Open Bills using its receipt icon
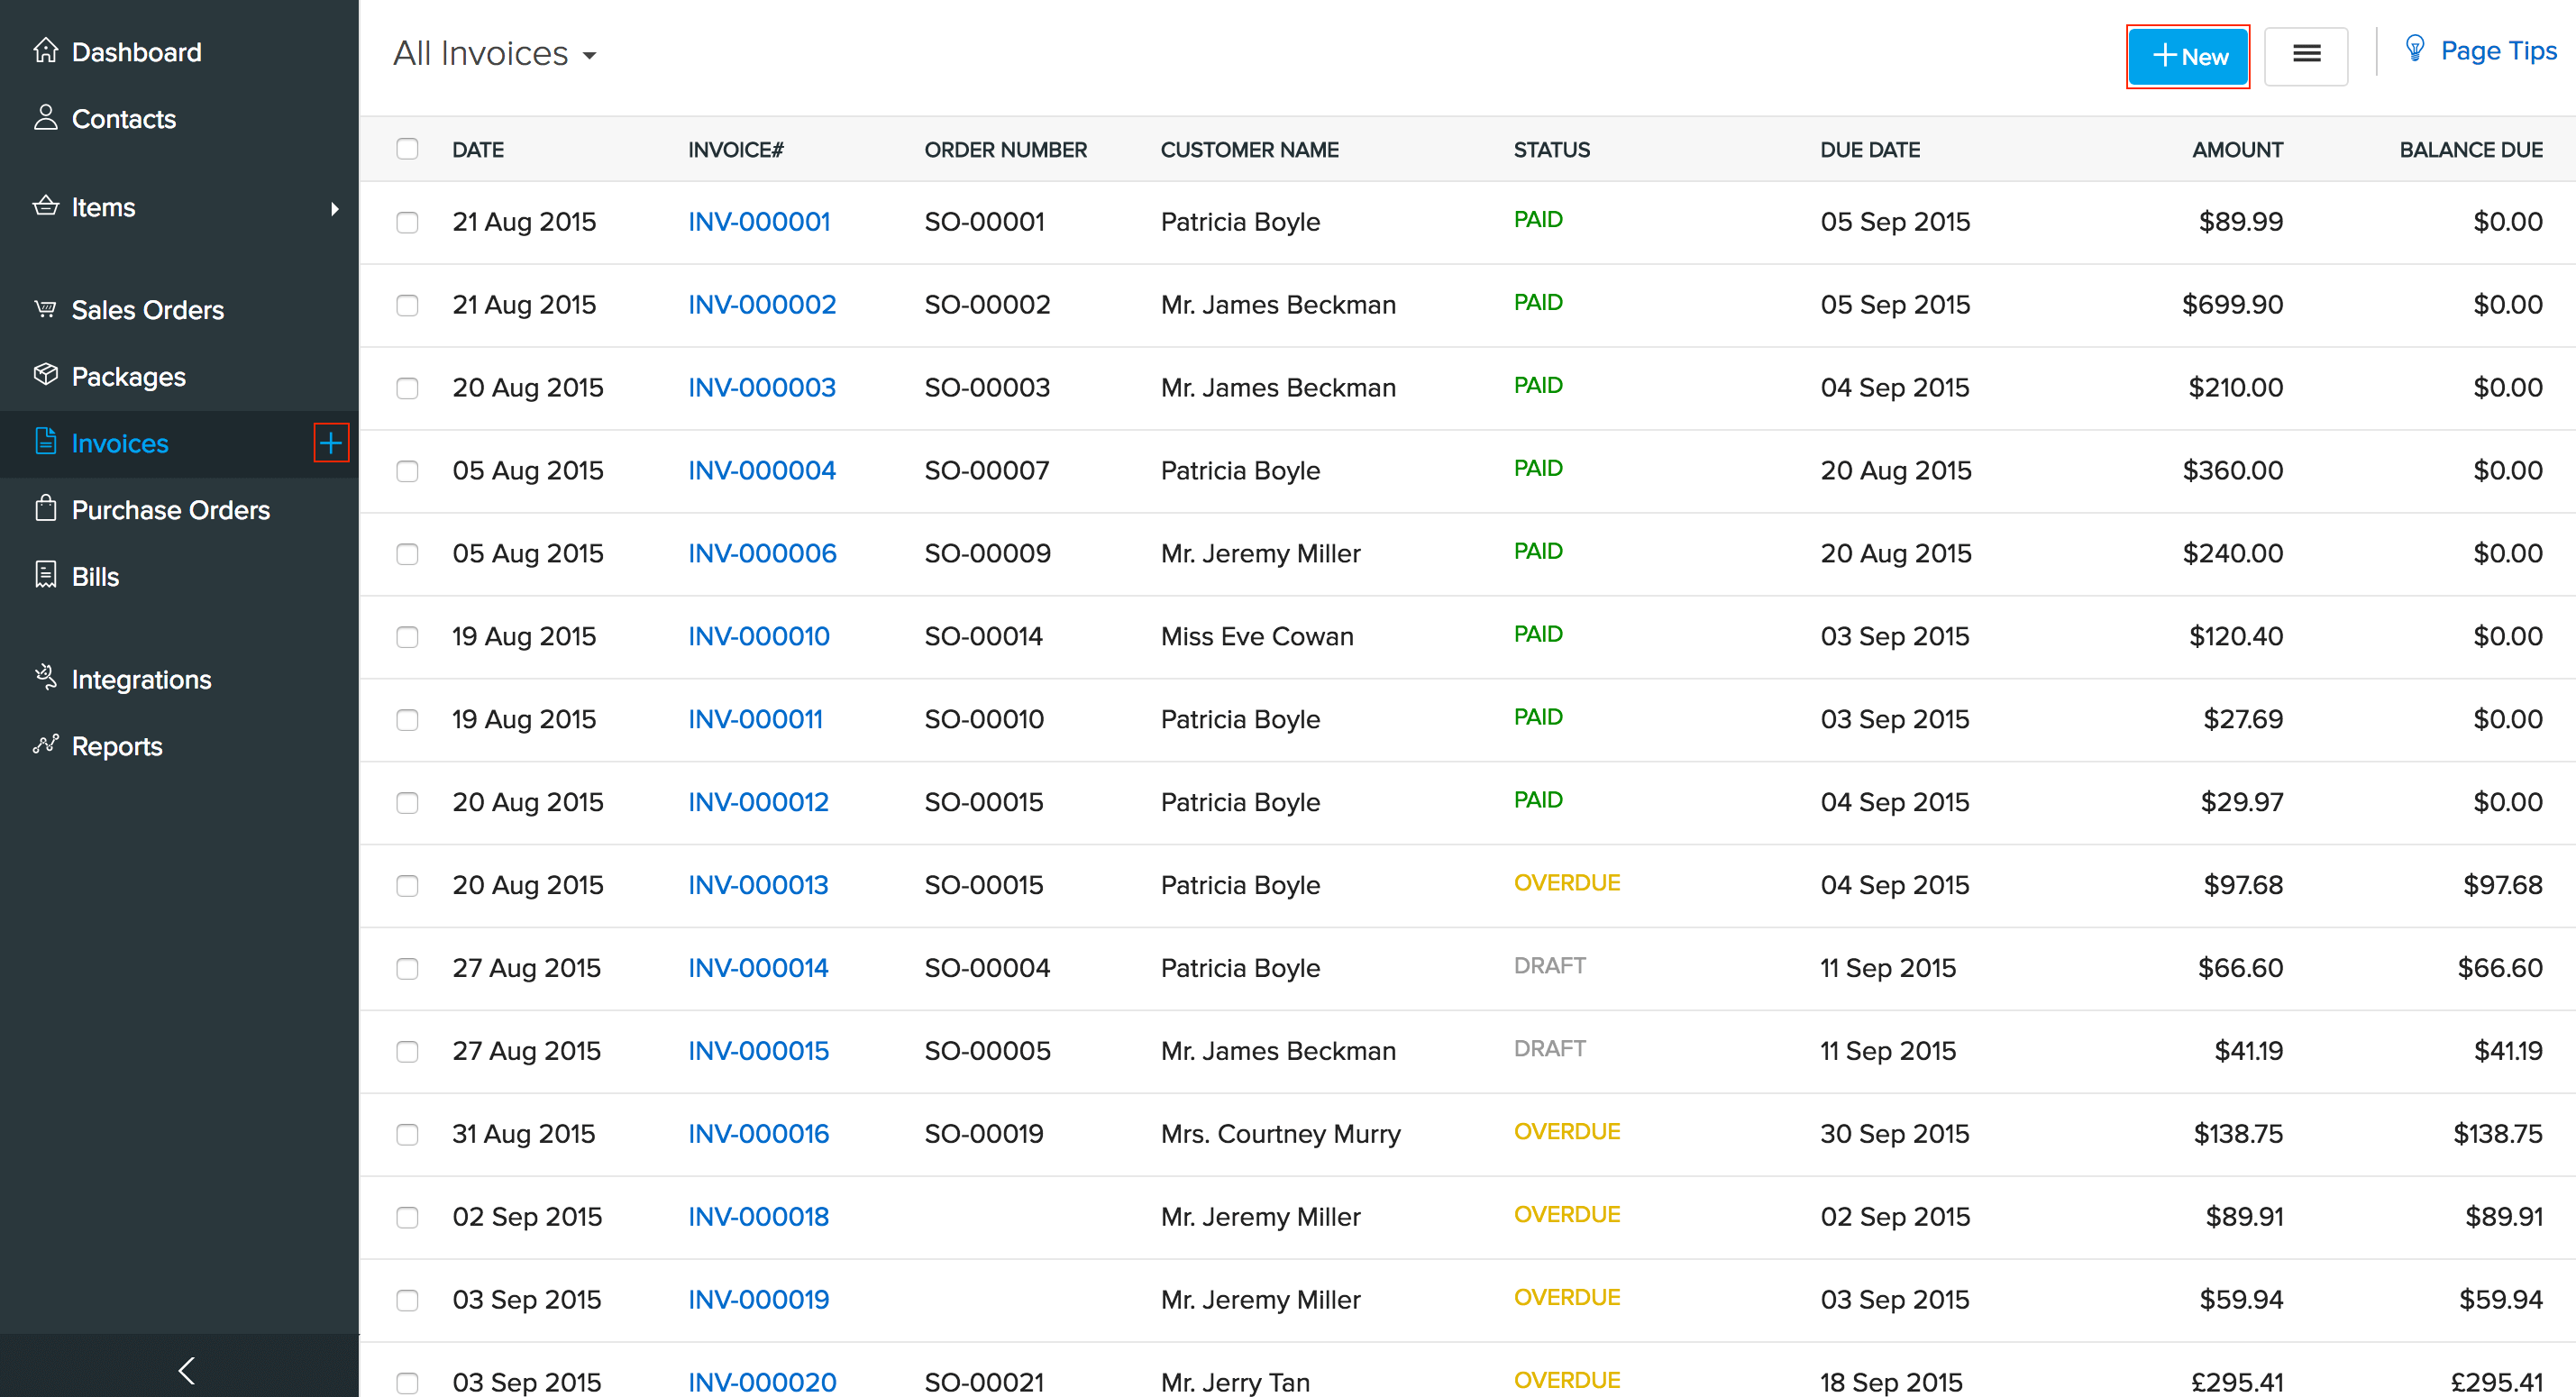2576x1397 pixels. (x=46, y=575)
